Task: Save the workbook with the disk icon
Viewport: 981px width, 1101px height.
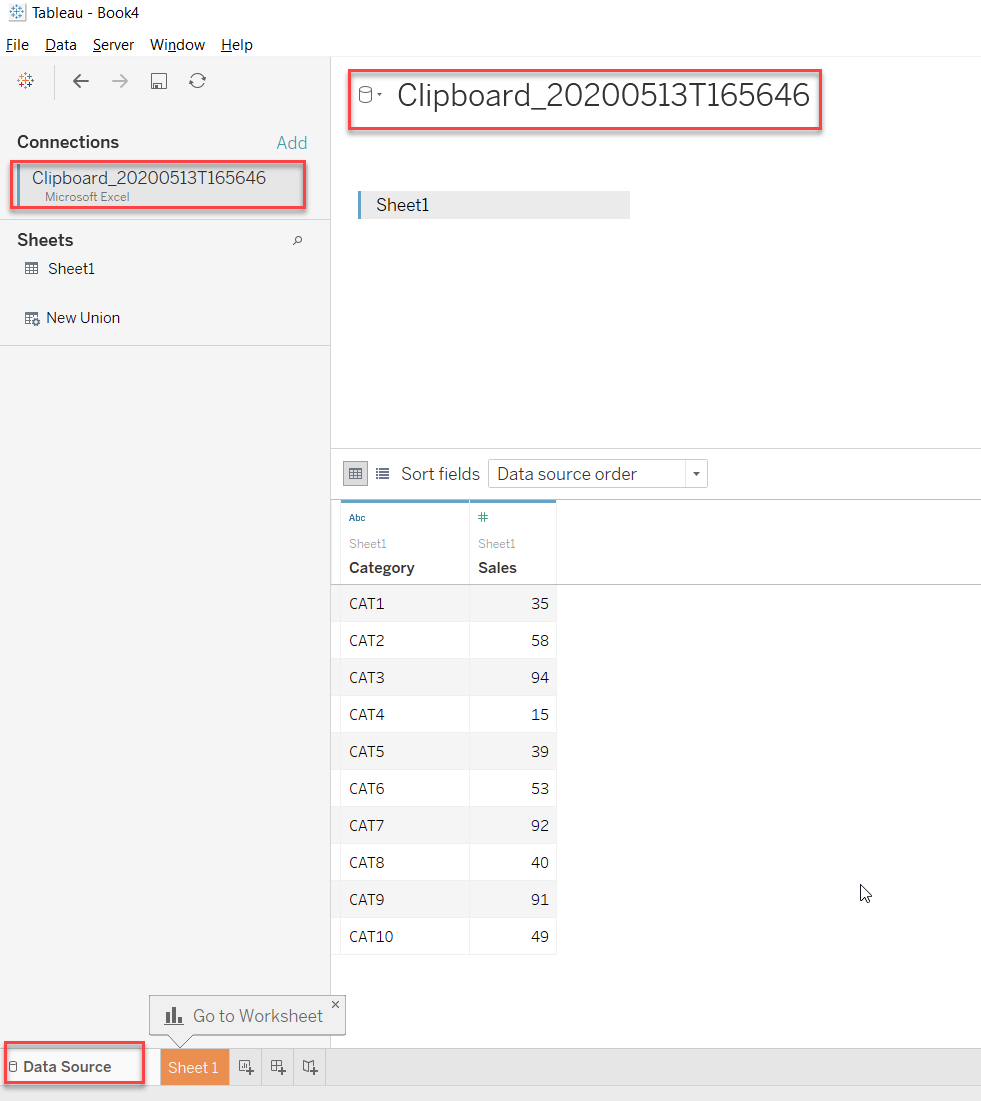Action: coord(159,81)
